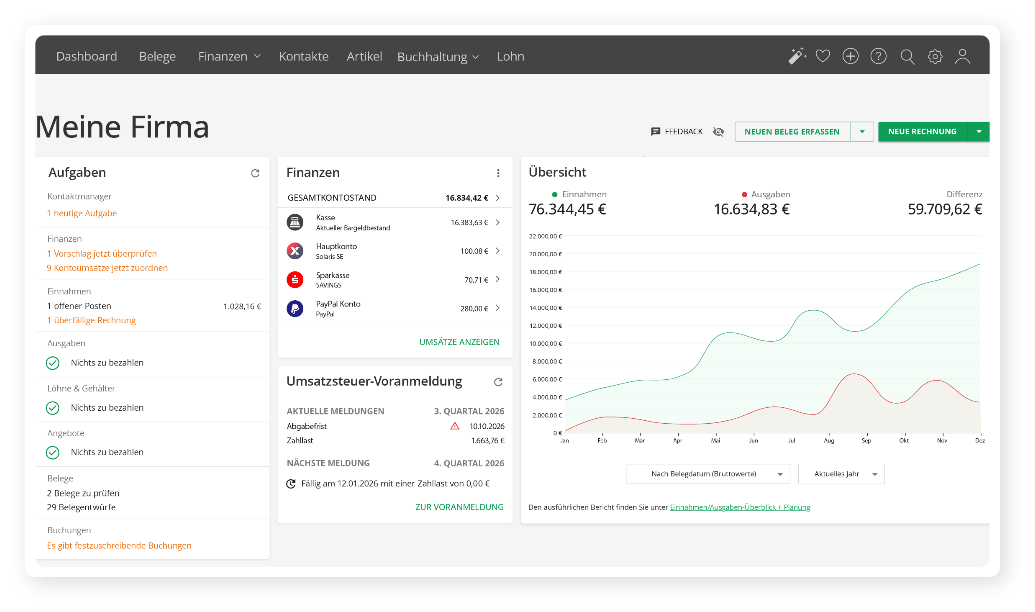The image size is (1035, 612).
Task: Click the plus circle icon in navbar
Action: tap(850, 57)
